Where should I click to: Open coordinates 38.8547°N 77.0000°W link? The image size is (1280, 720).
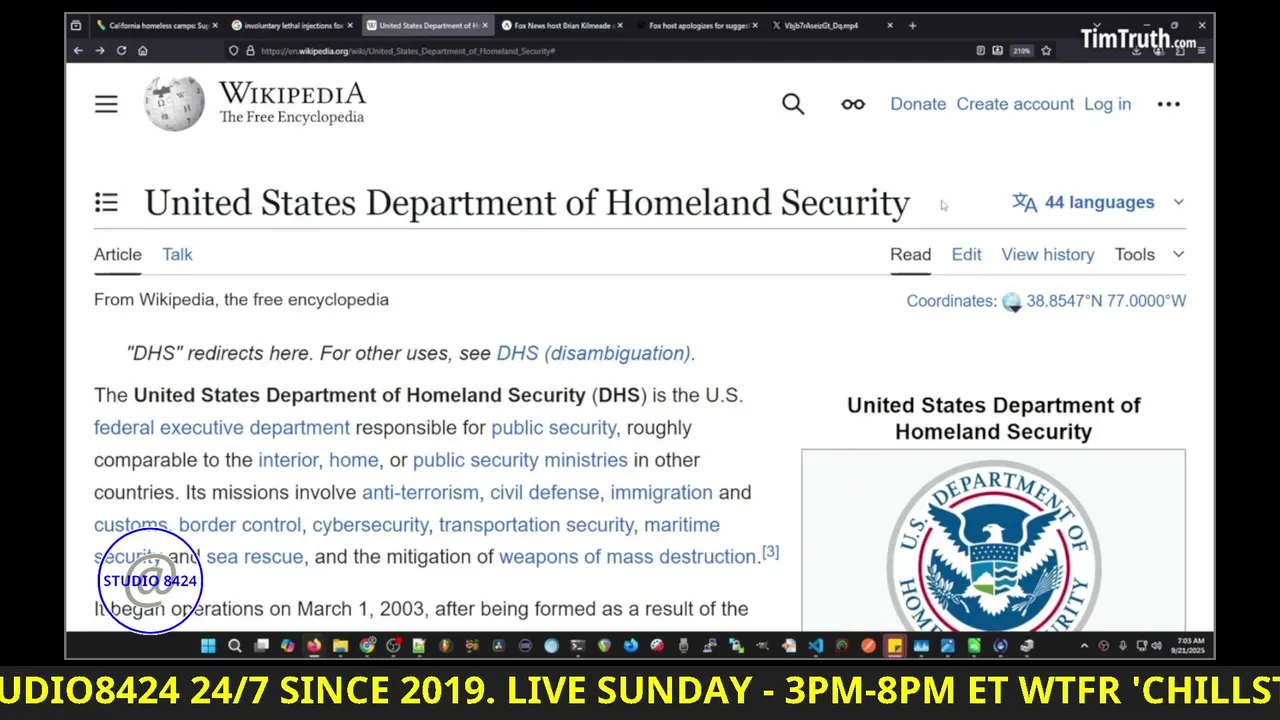(x=1106, y=301)
